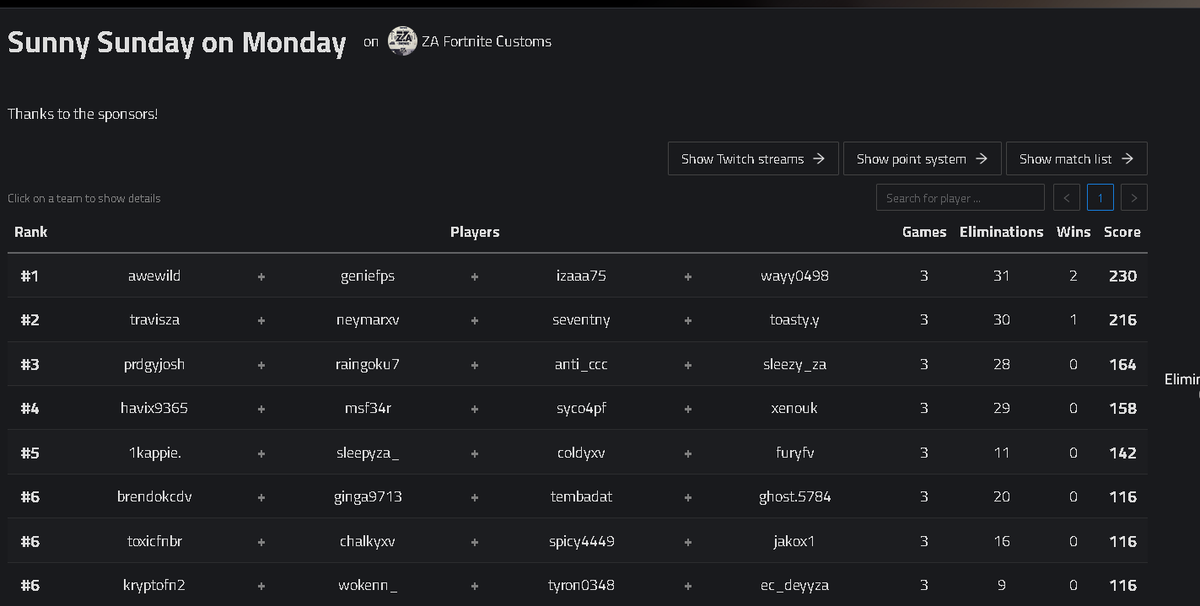Select player seventny
Image resolution: width=1200 pixels, height=606 pixels.
tap(581, 320)
